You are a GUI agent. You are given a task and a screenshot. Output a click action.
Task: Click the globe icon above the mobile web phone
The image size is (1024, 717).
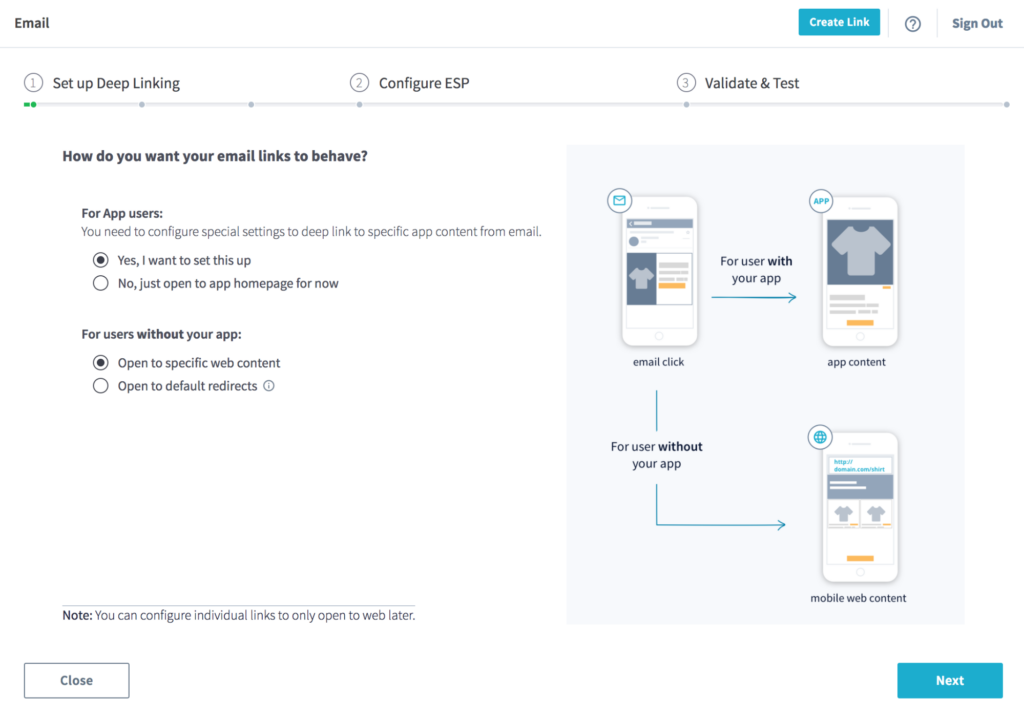coord(820,437)
